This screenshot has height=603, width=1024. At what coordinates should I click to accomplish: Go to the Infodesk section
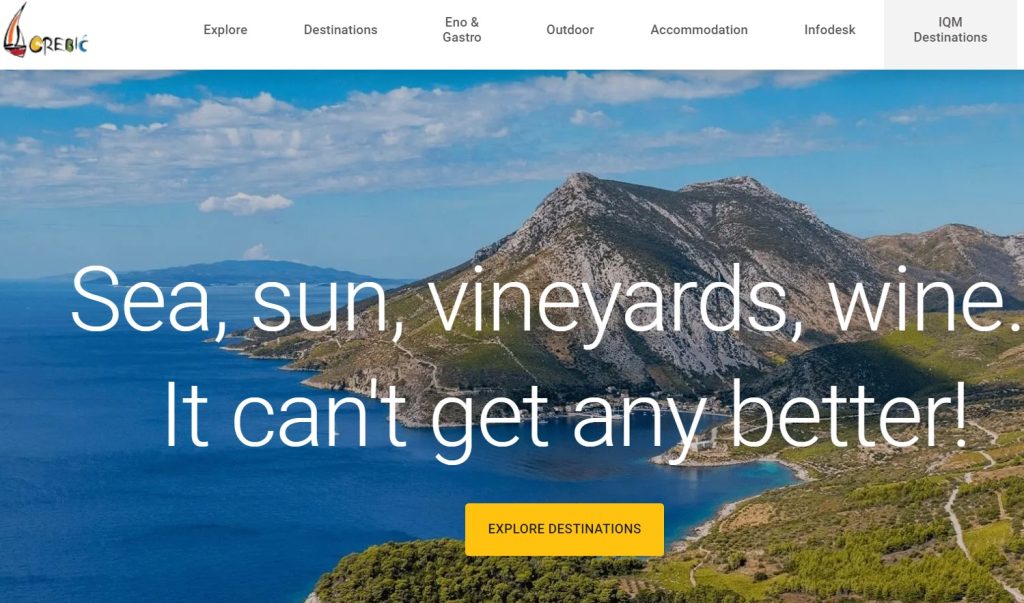point(829,30)
